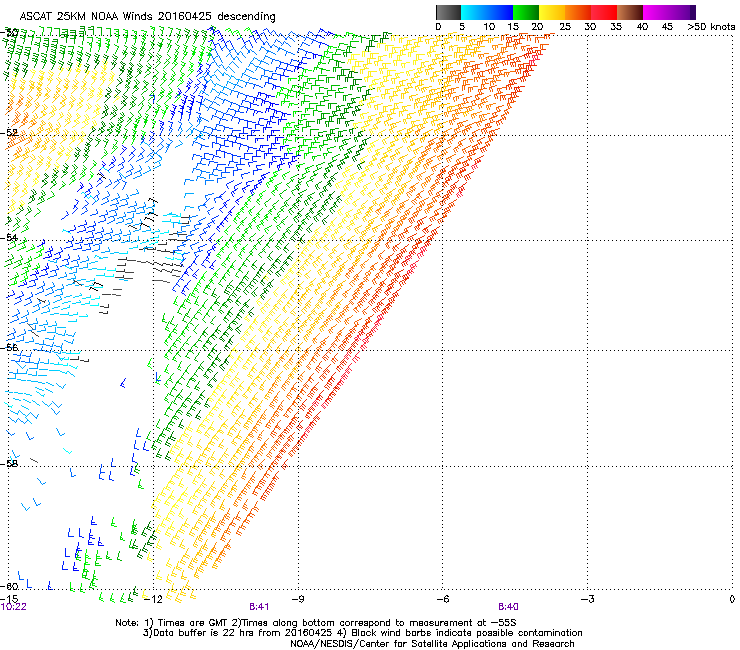Click the longitude label '-3'
Image resolution: width=740 pixels, height=650 pixels.
point(587,599)
